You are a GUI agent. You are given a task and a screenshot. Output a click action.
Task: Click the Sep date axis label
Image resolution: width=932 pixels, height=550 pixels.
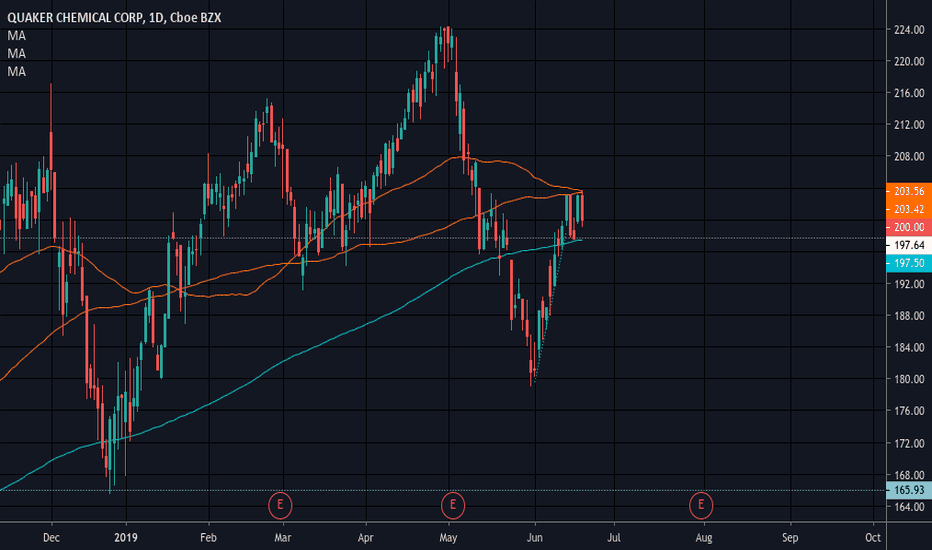(790, 538)
